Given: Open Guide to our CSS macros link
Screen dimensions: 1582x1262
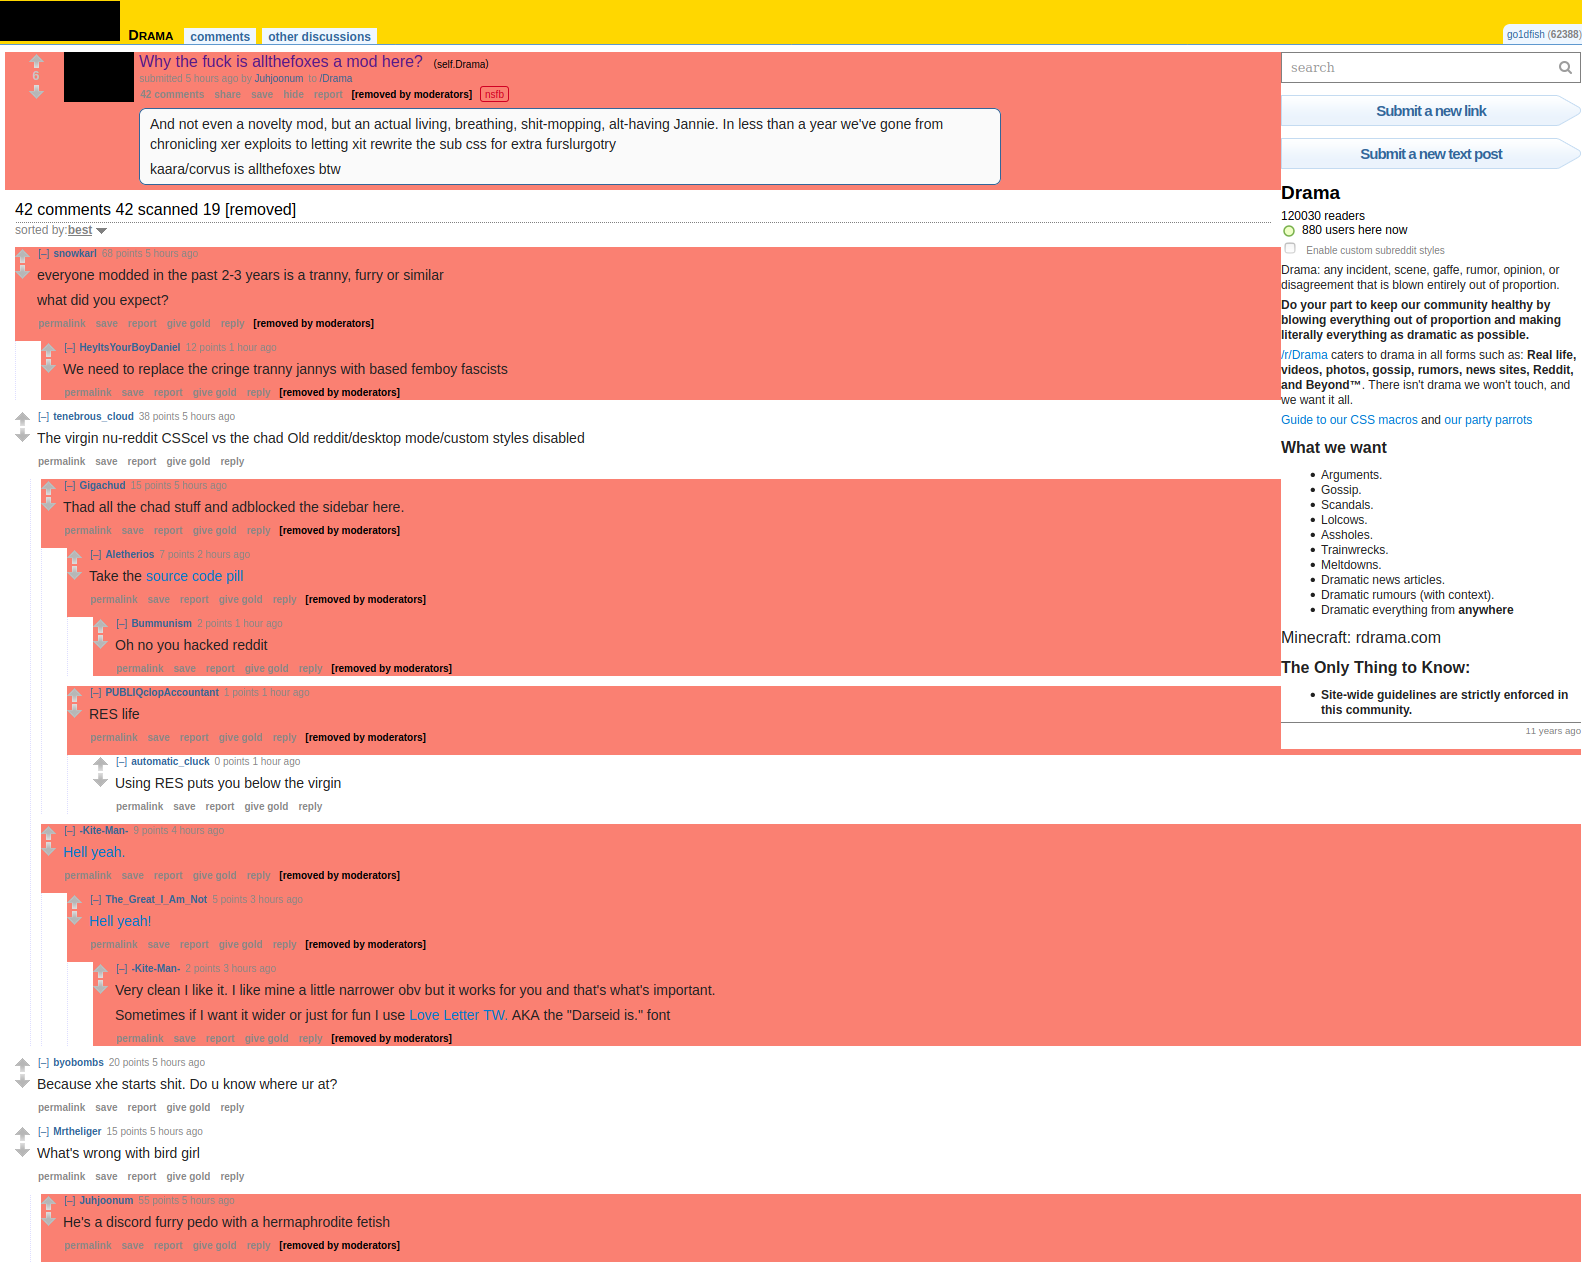Looking at the screenshot, I should click(x=1349, y=420).
